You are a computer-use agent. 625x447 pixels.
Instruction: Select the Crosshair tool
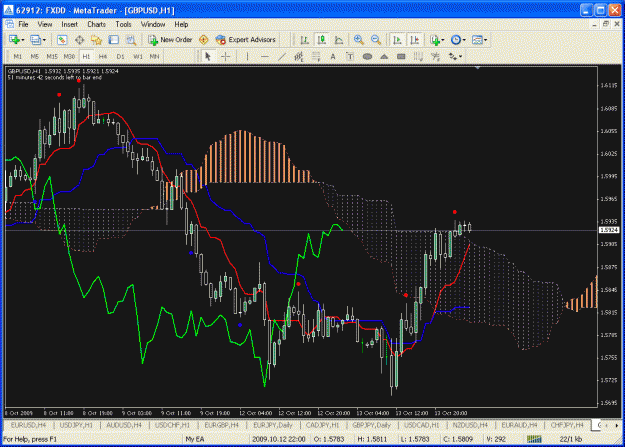coord(226,57)
